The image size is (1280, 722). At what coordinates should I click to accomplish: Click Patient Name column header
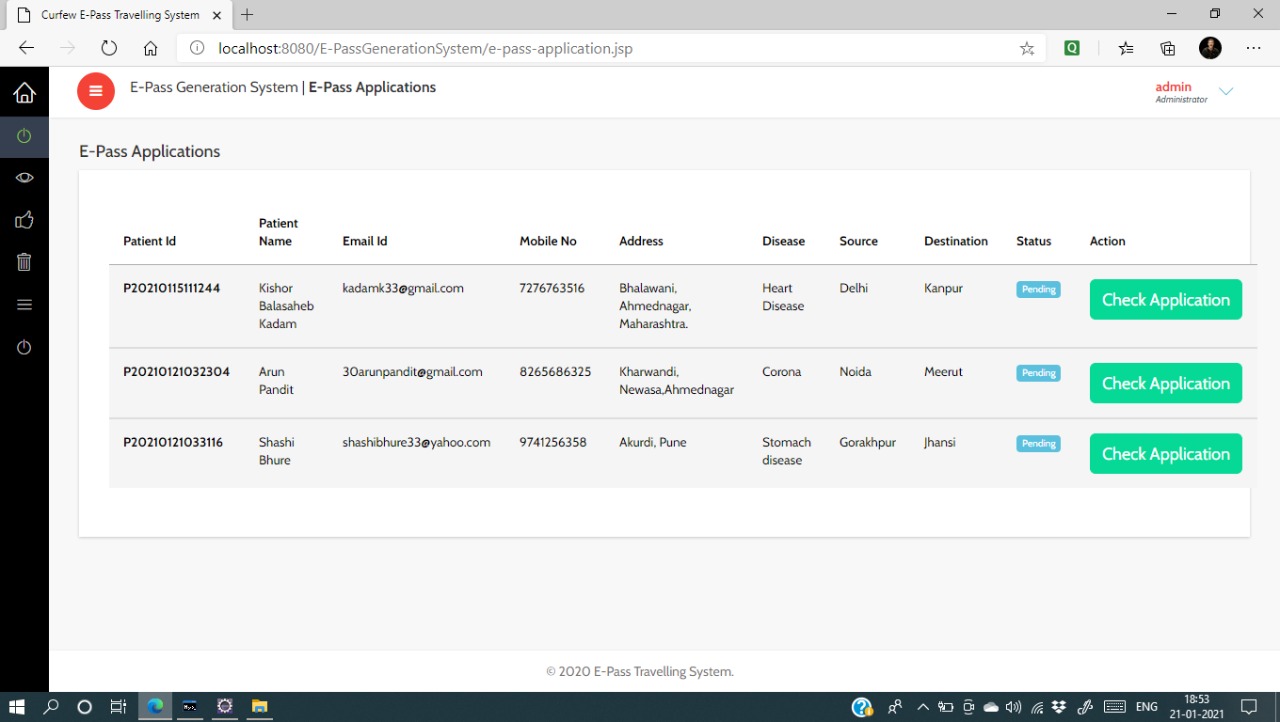(x=278, y=232)
